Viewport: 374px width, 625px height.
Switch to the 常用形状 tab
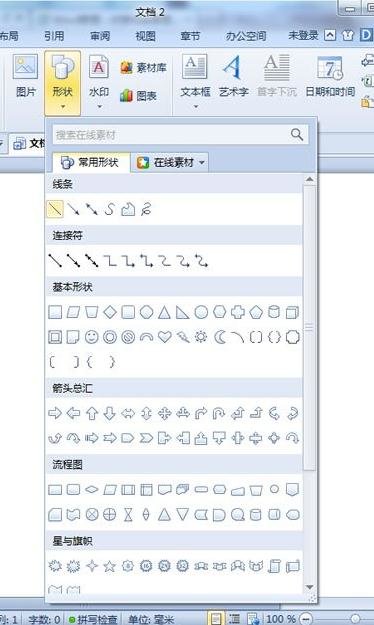[x=91, y=162]
